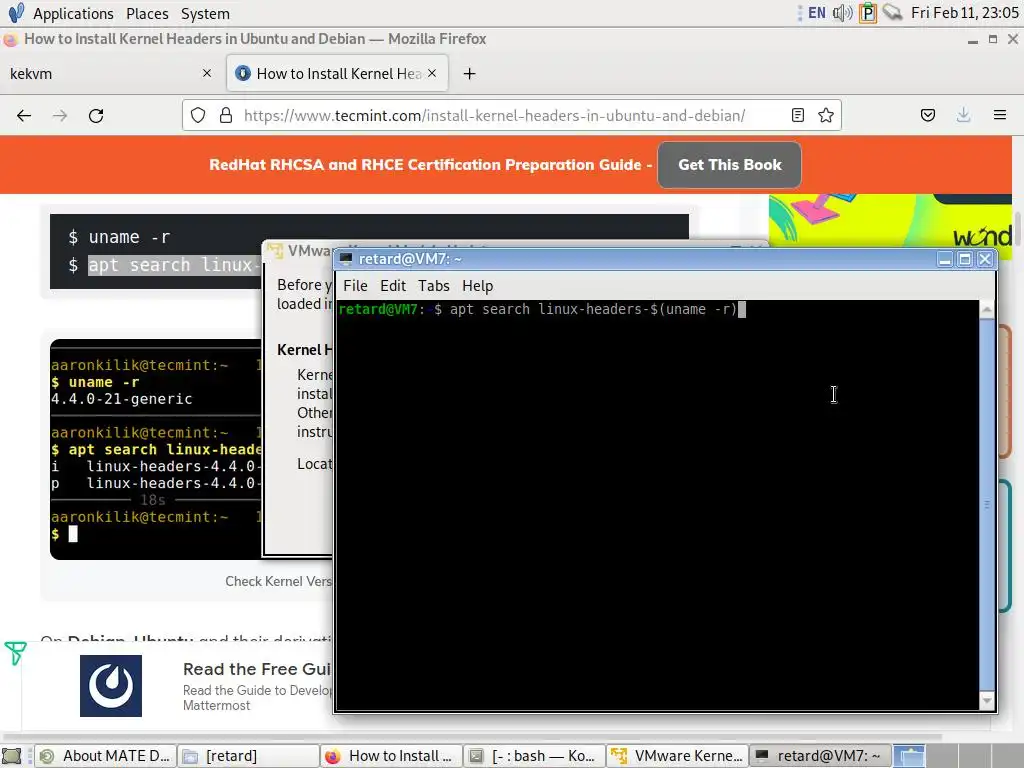Switch to bash Konsole taskbar item
This screenshot has width=1024, height=768.
tap(534, 756)
